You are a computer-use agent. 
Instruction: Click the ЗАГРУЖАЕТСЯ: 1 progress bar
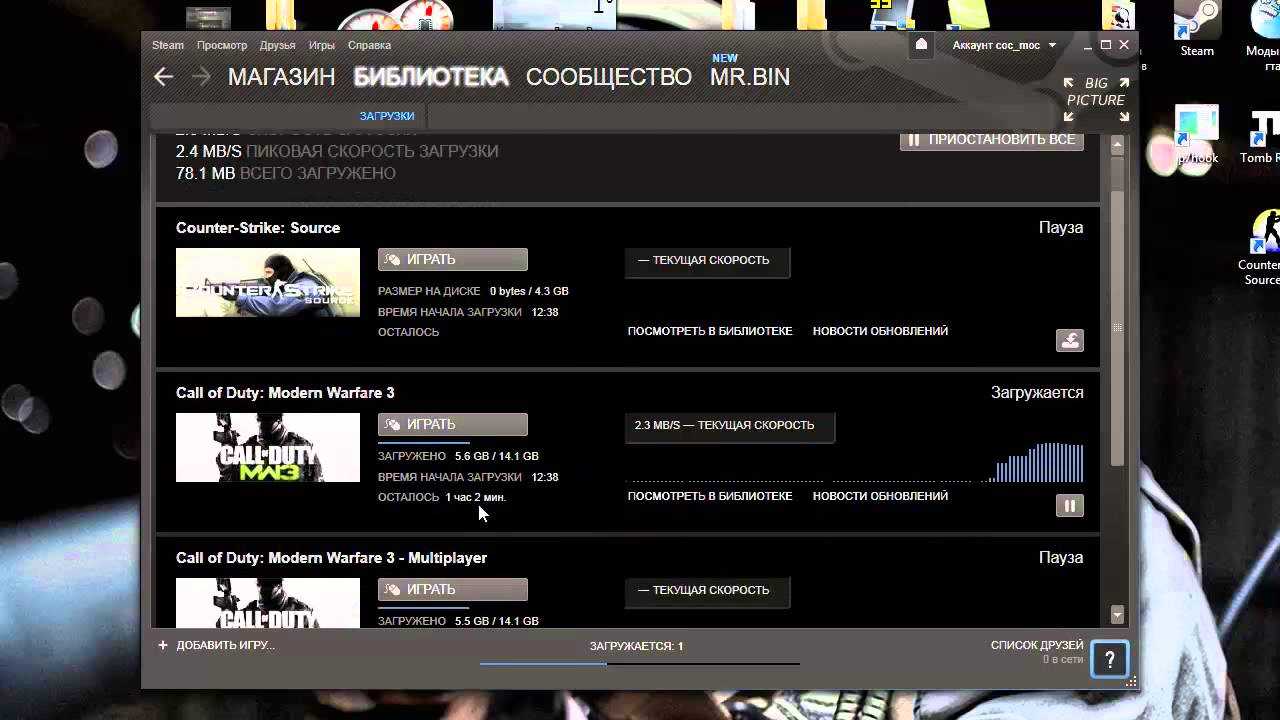click(x=640, y=662)
